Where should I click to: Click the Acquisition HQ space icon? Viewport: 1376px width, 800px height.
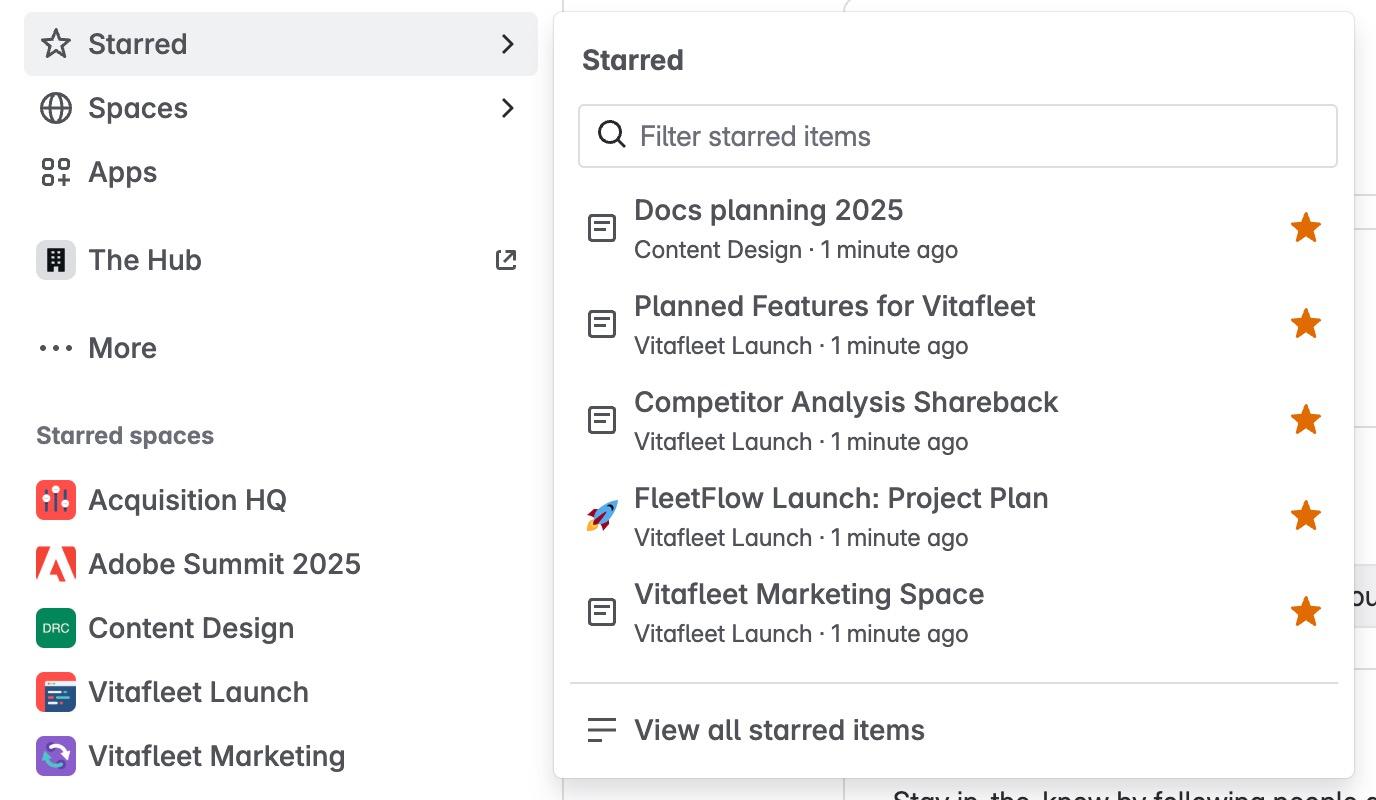(x=55, y=500)
